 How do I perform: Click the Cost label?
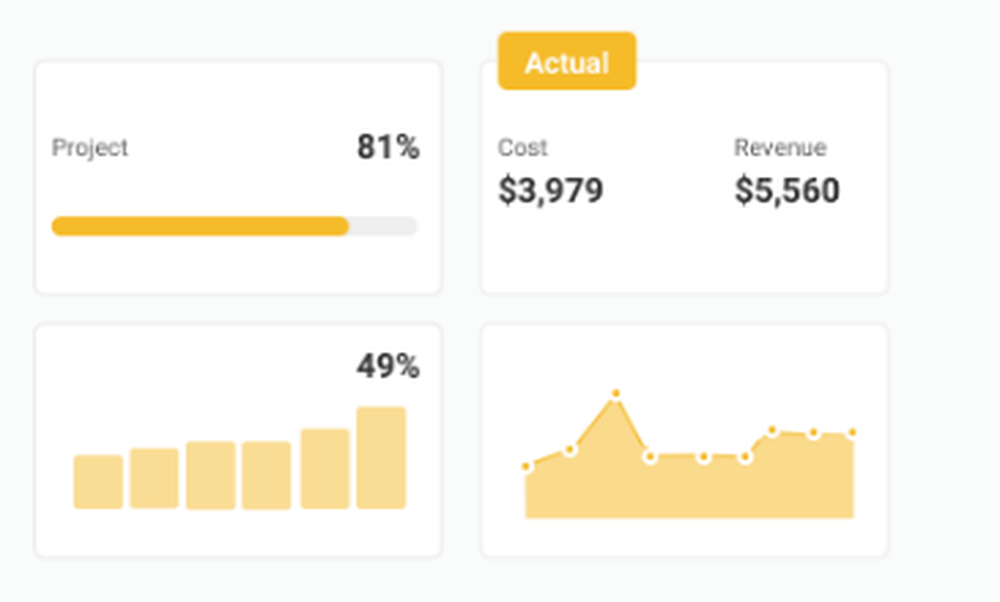pyautogui.click(x=522, y=147)
